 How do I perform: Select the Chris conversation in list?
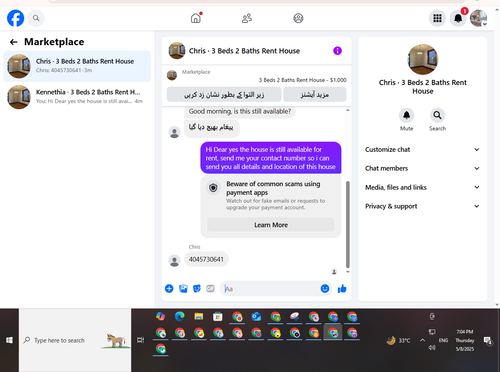pos(77,66)
